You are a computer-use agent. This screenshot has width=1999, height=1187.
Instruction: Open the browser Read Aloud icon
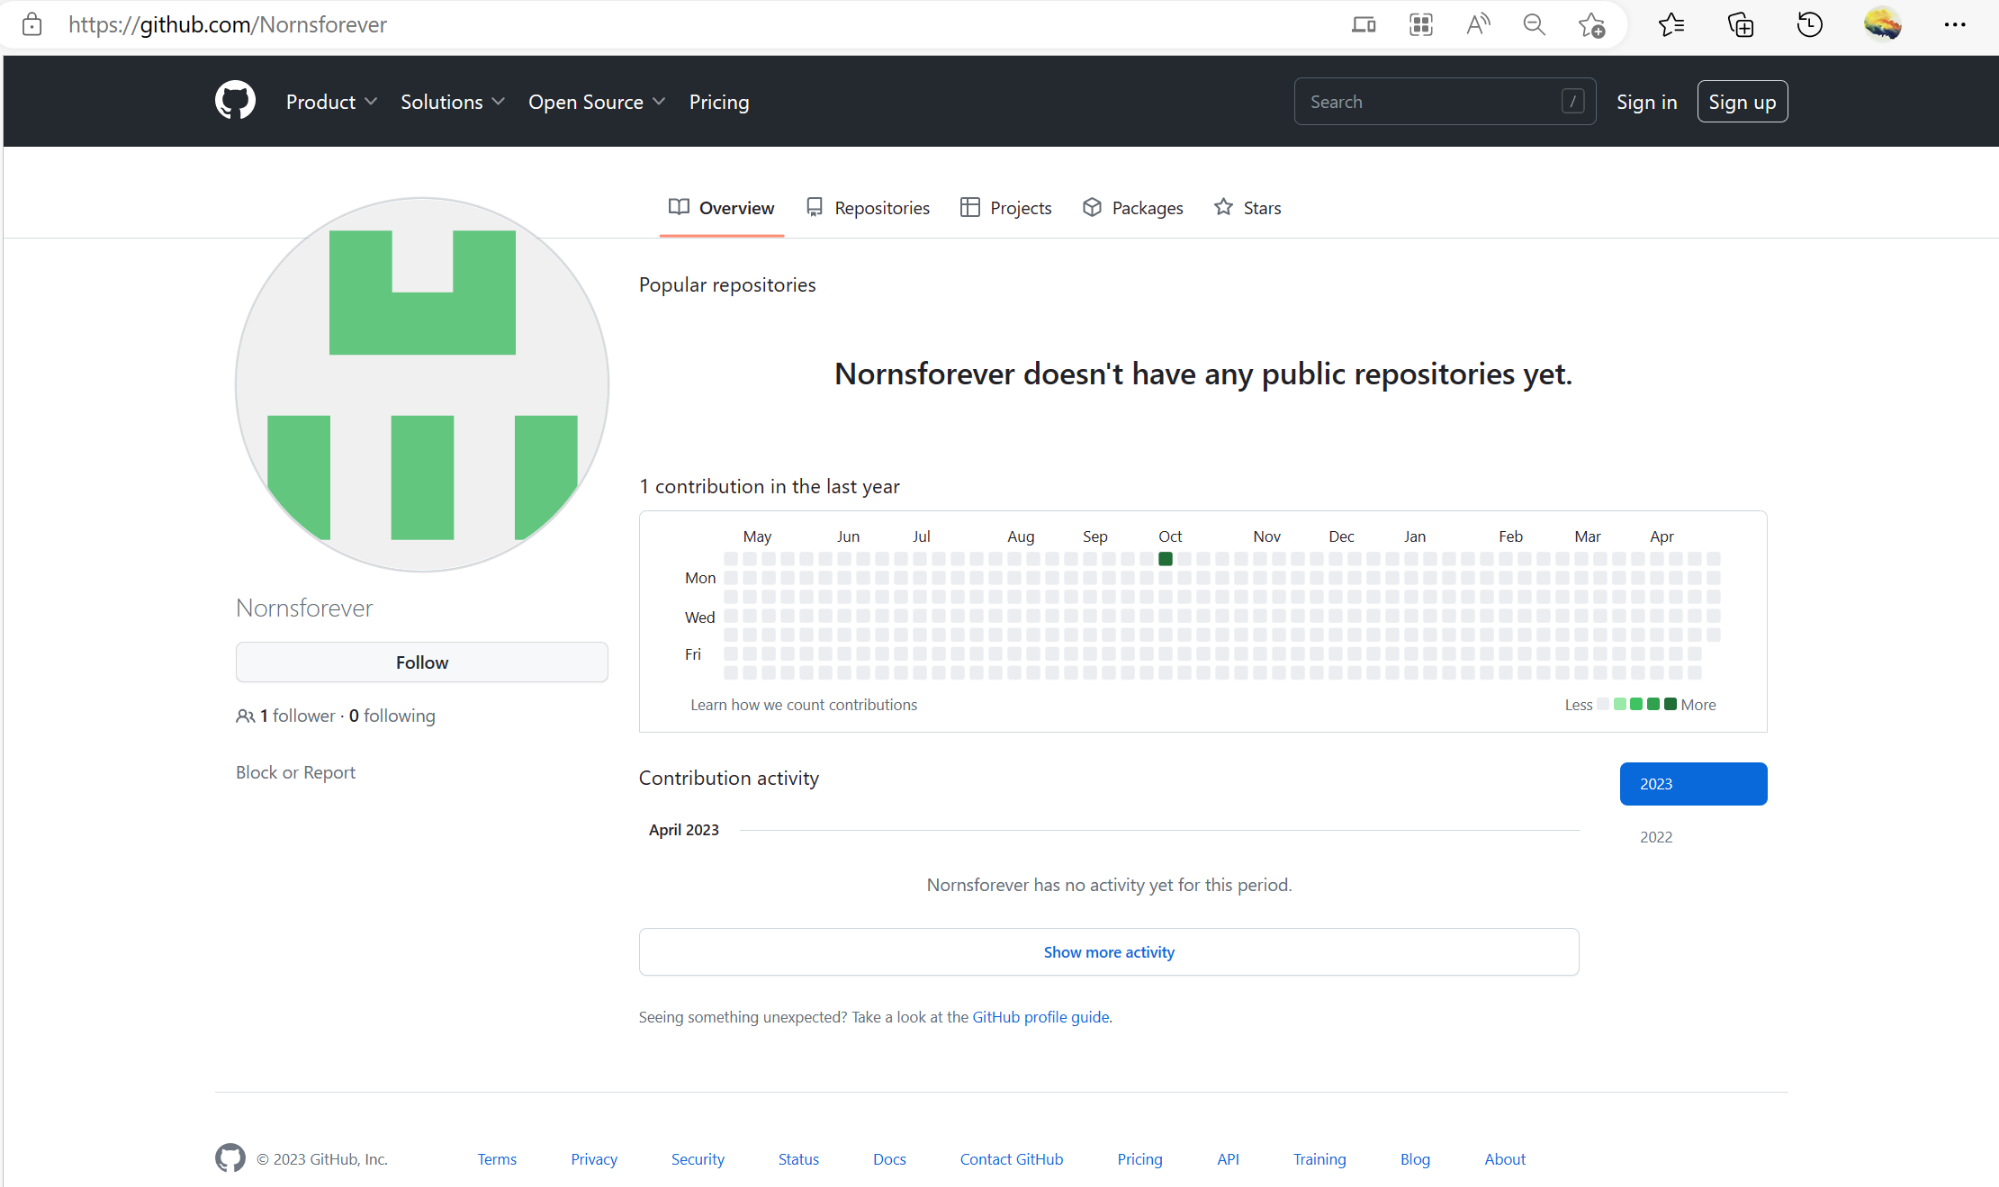click(x=1477, y=24)
